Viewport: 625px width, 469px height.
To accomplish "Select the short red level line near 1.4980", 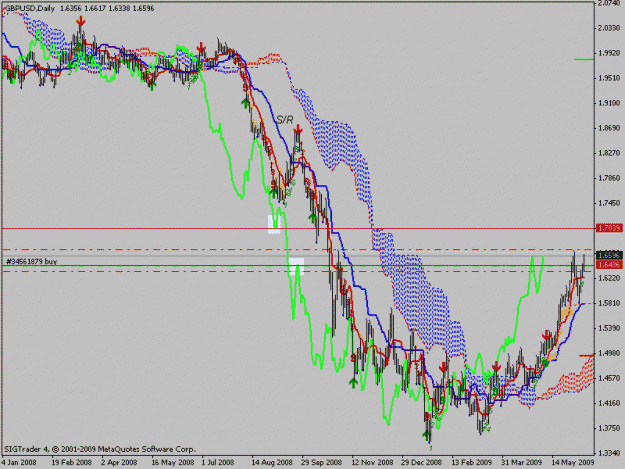I will pos(587,355).
